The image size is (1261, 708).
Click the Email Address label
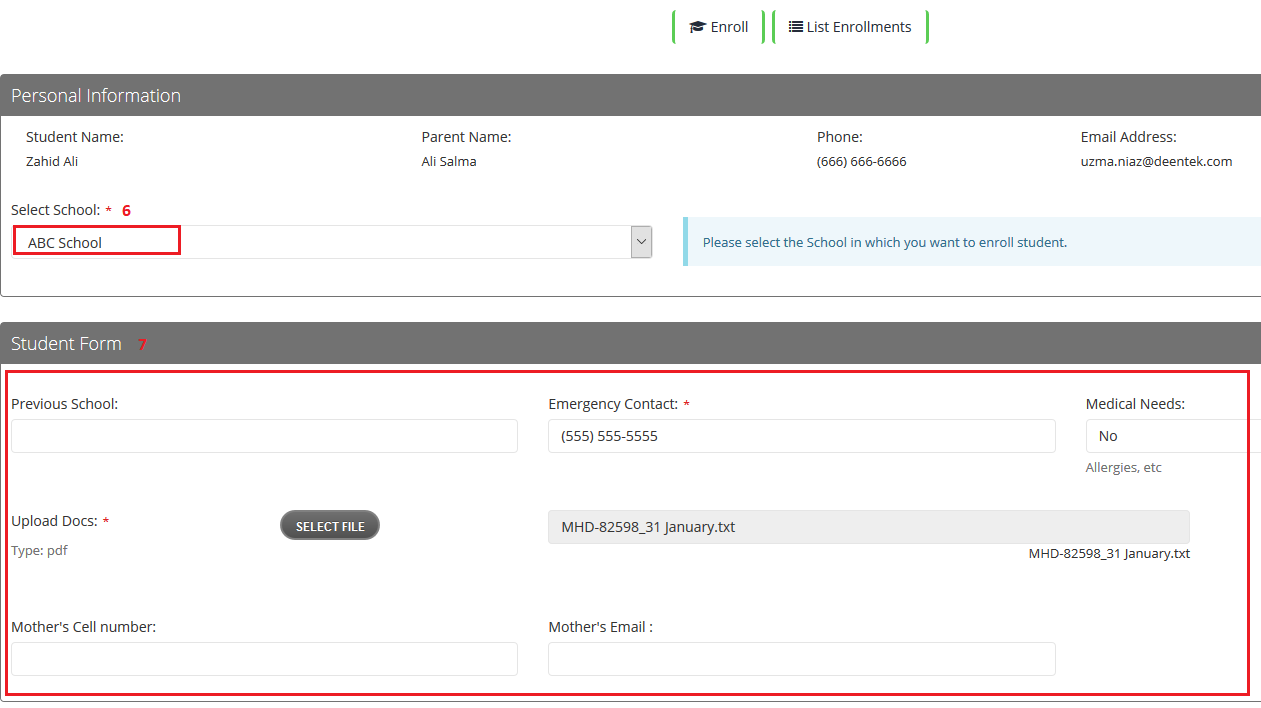click(1129, 137)
